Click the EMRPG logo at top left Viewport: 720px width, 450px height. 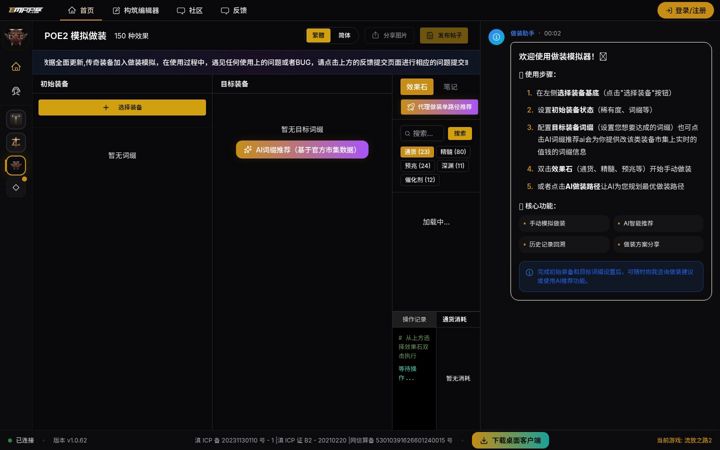click(26, 10)
